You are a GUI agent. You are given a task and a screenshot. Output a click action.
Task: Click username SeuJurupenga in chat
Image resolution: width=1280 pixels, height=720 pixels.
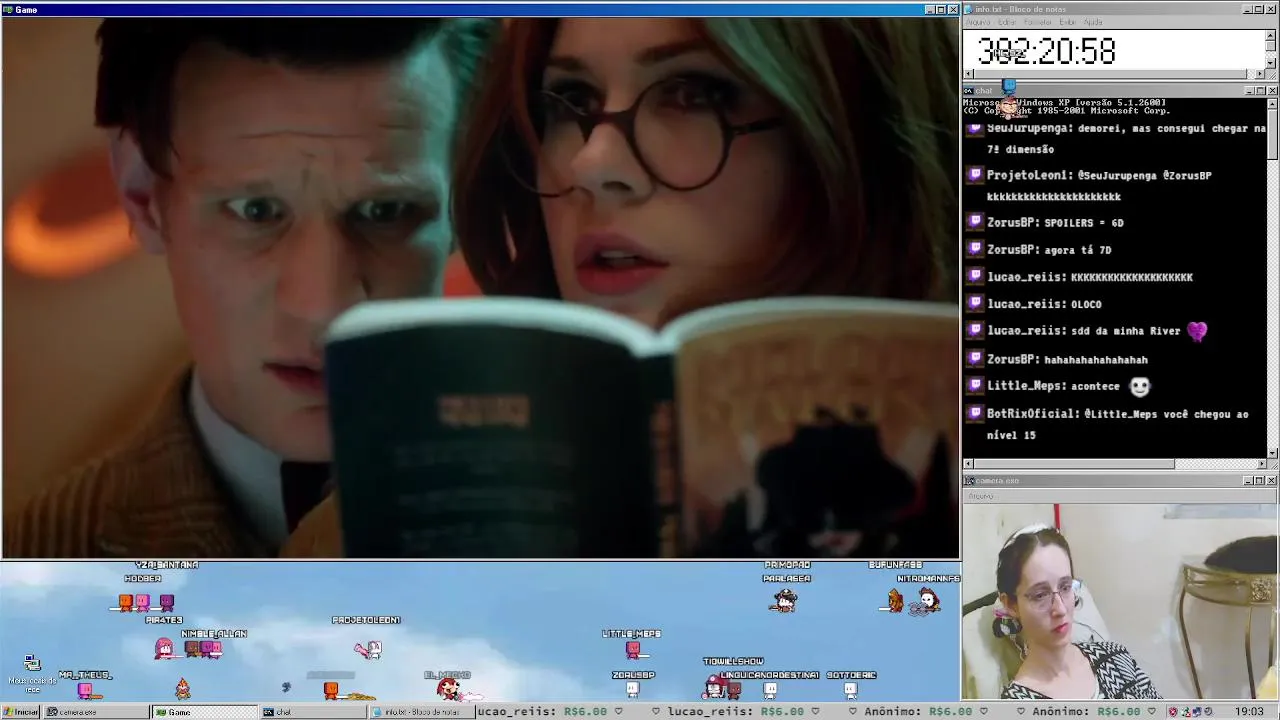[x=1026, y=128]
